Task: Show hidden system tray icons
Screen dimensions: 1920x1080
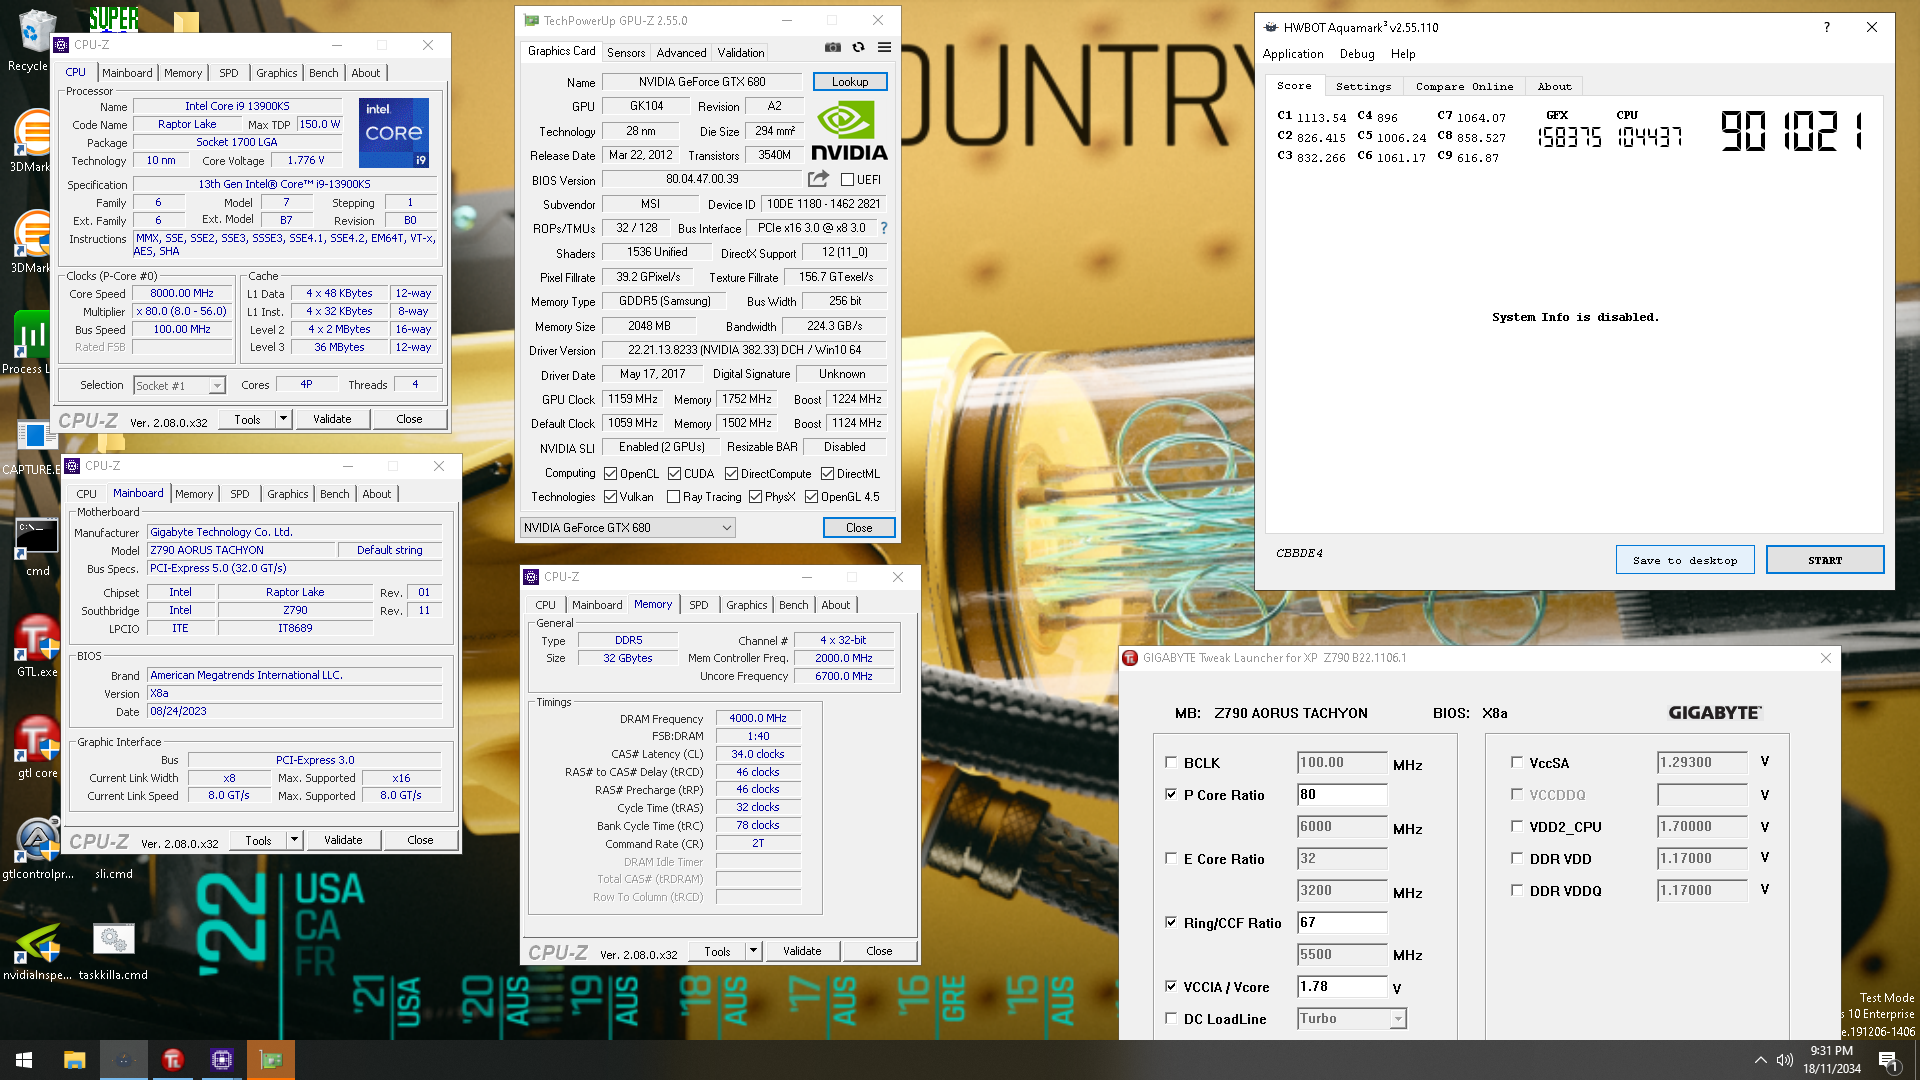Action: tap(1760, 1060)
